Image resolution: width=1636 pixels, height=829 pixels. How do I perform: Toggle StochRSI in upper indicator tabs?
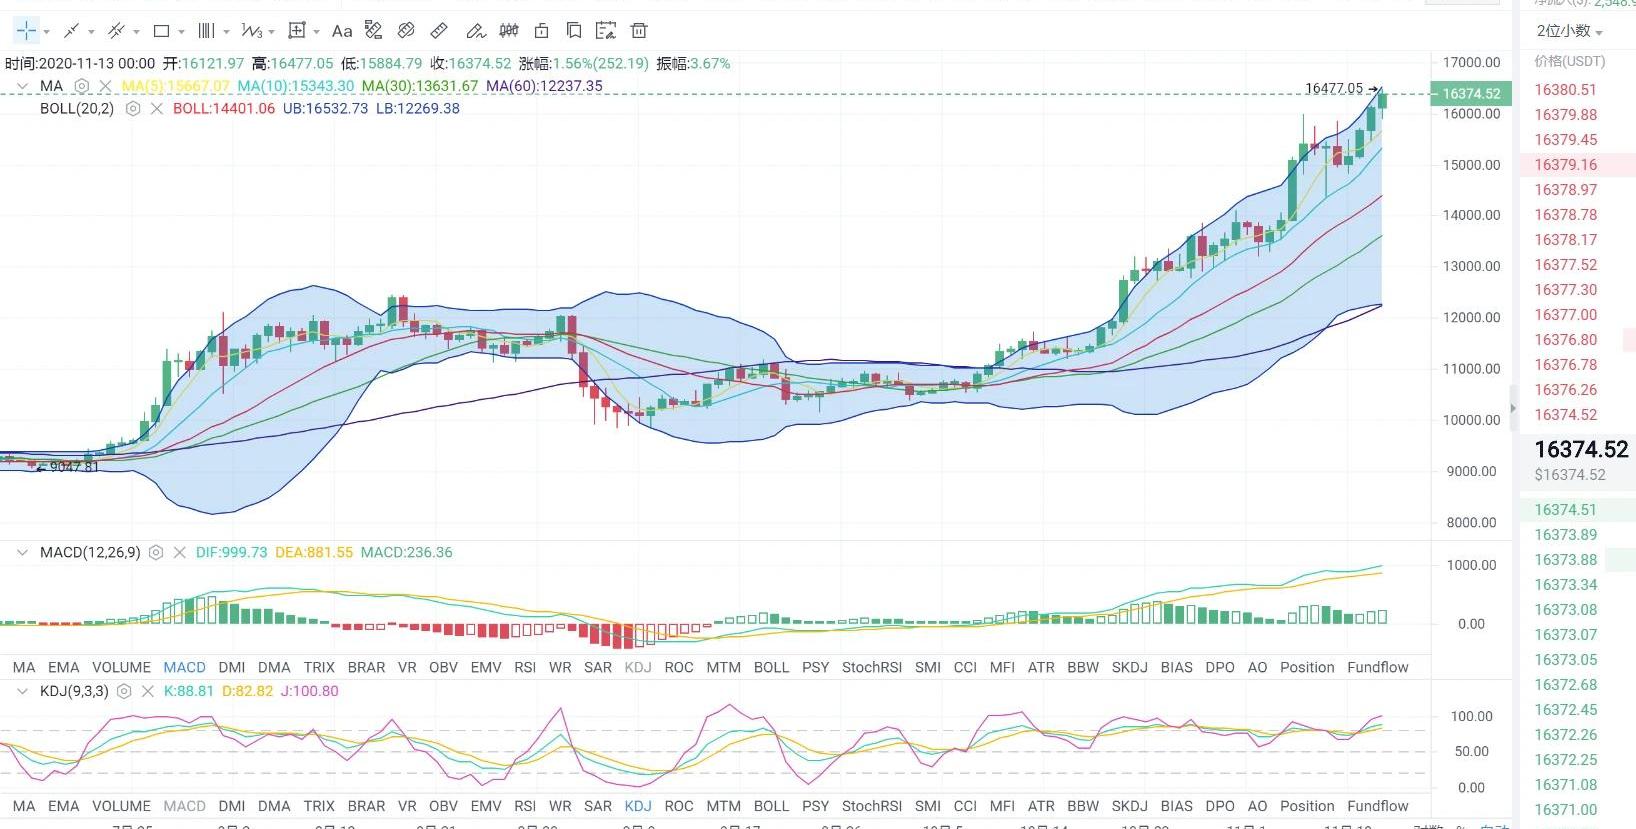click(x=871, y=667)
